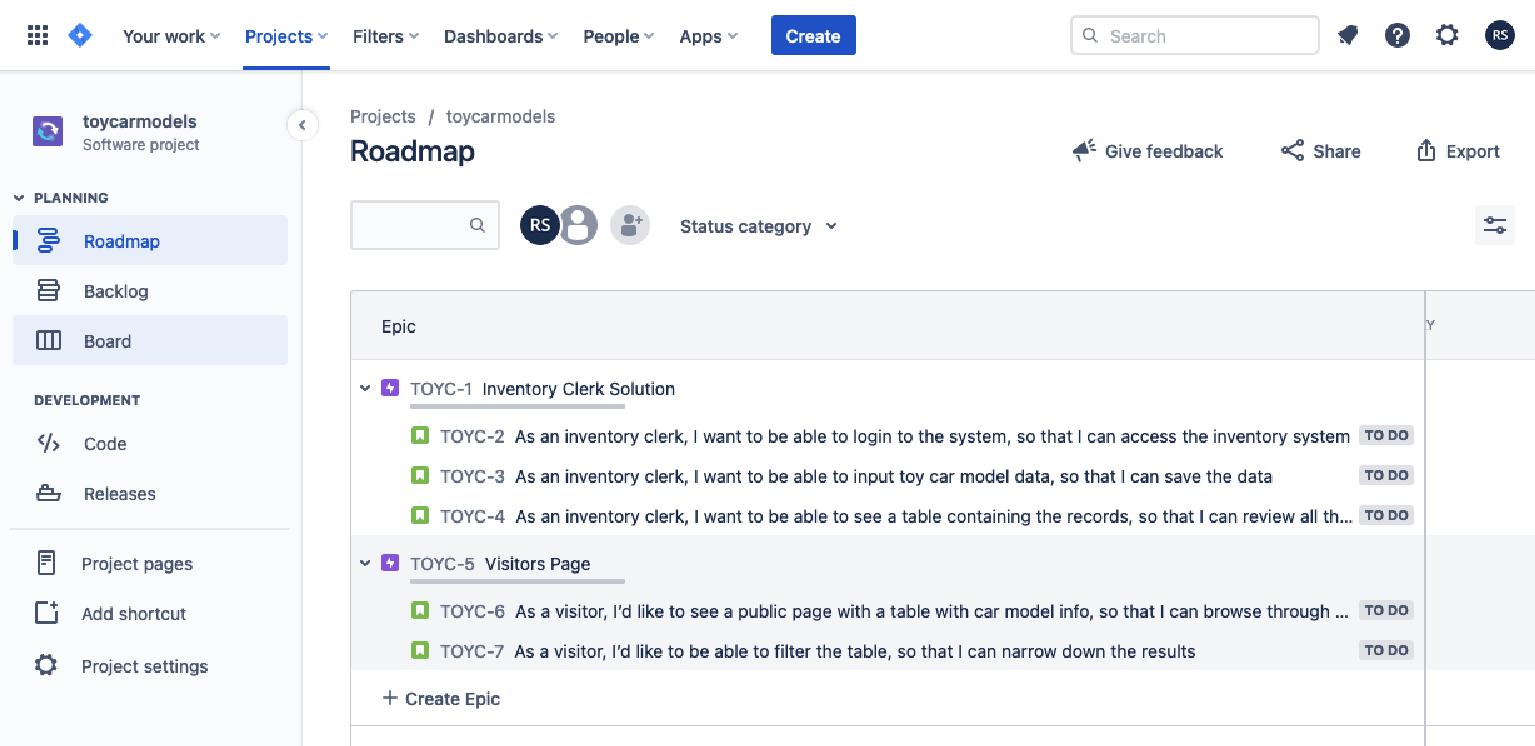The height and width of the screenshot is (746, 1535).
Task: Open Backlog in the sidebar
Action: pos(150,290)
